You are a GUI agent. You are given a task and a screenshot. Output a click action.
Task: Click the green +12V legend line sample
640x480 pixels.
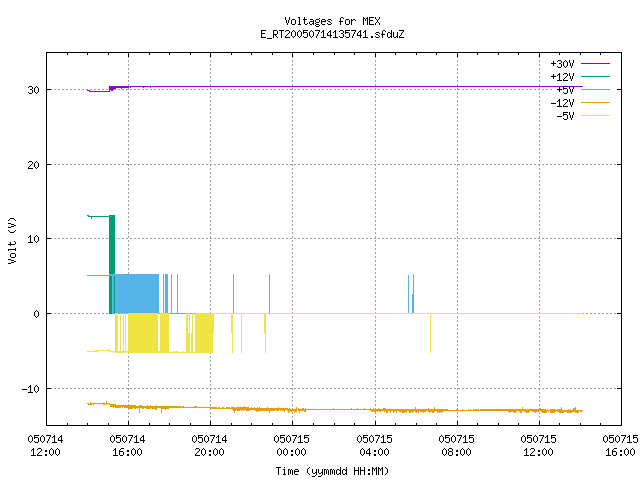click(595, 76)
